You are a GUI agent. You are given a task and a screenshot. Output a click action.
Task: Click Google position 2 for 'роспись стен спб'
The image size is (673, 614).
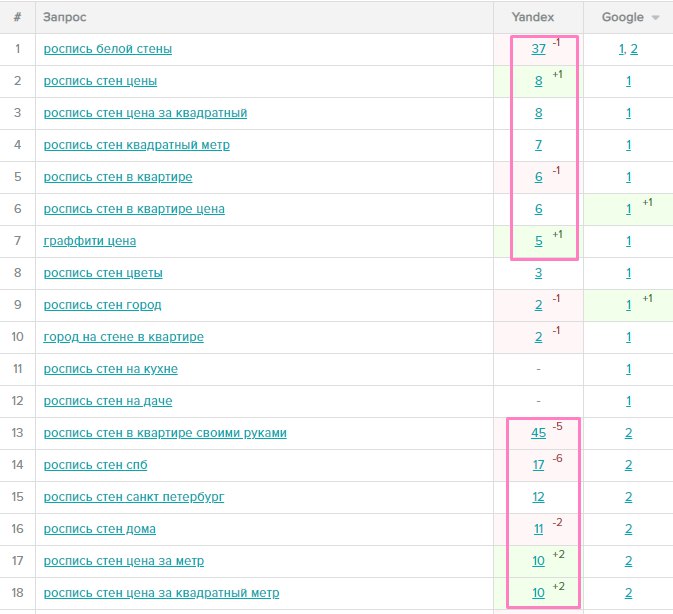628,465
